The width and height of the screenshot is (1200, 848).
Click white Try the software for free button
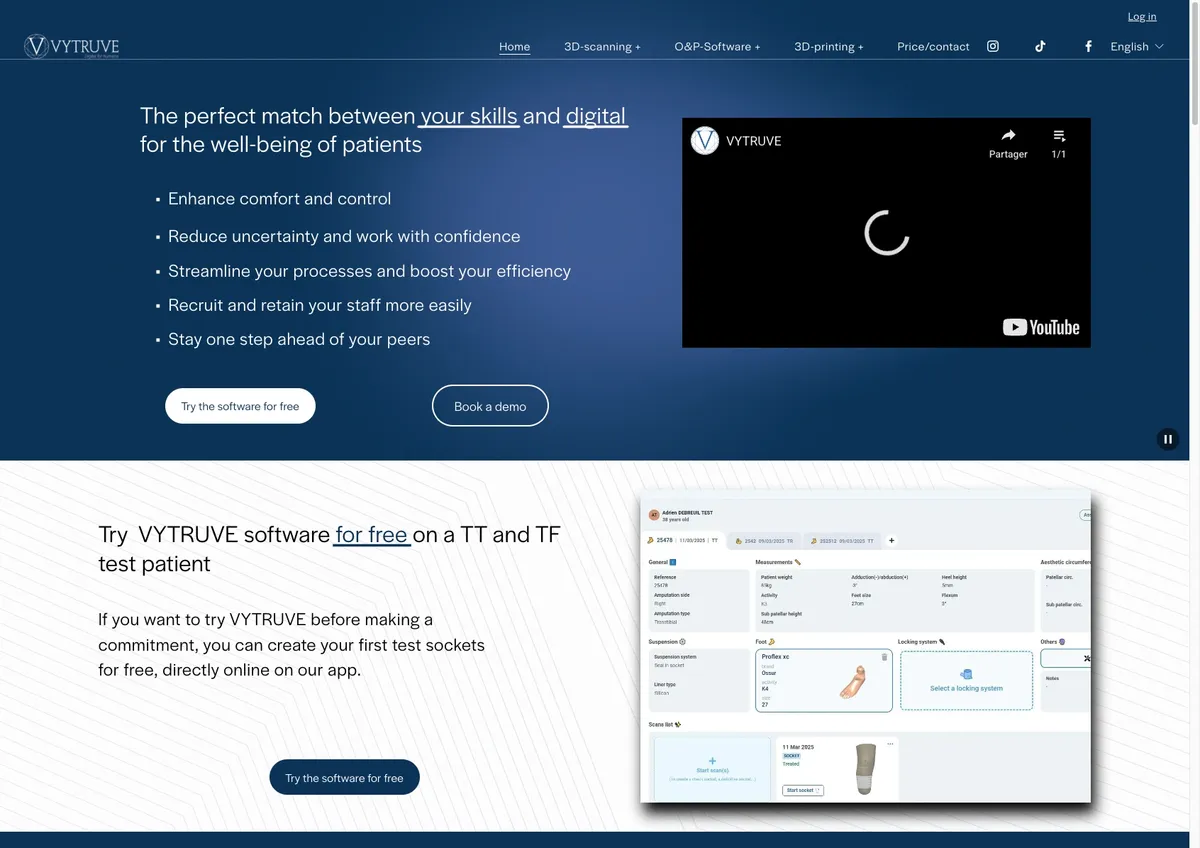point(240,406)
